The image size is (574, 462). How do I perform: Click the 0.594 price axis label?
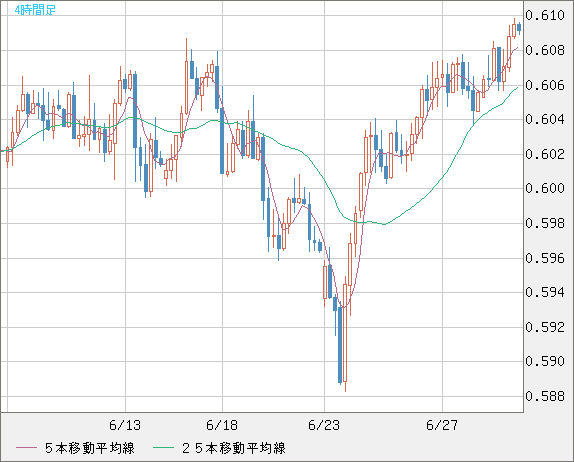tap(545, 292)
